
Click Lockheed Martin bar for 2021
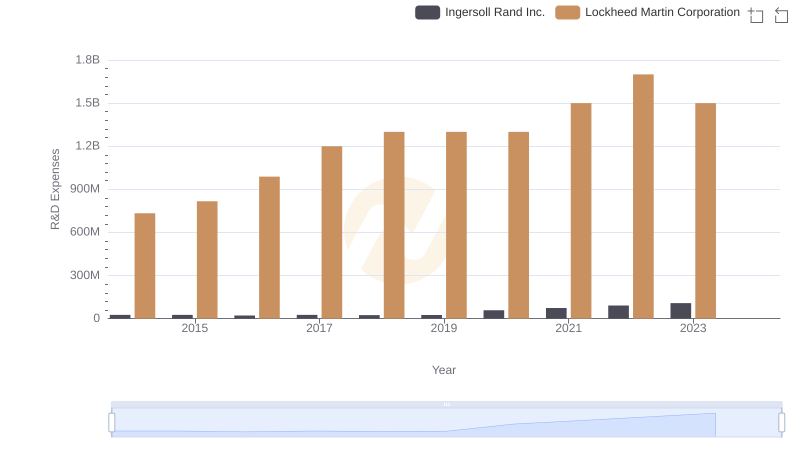pos(581,211)
